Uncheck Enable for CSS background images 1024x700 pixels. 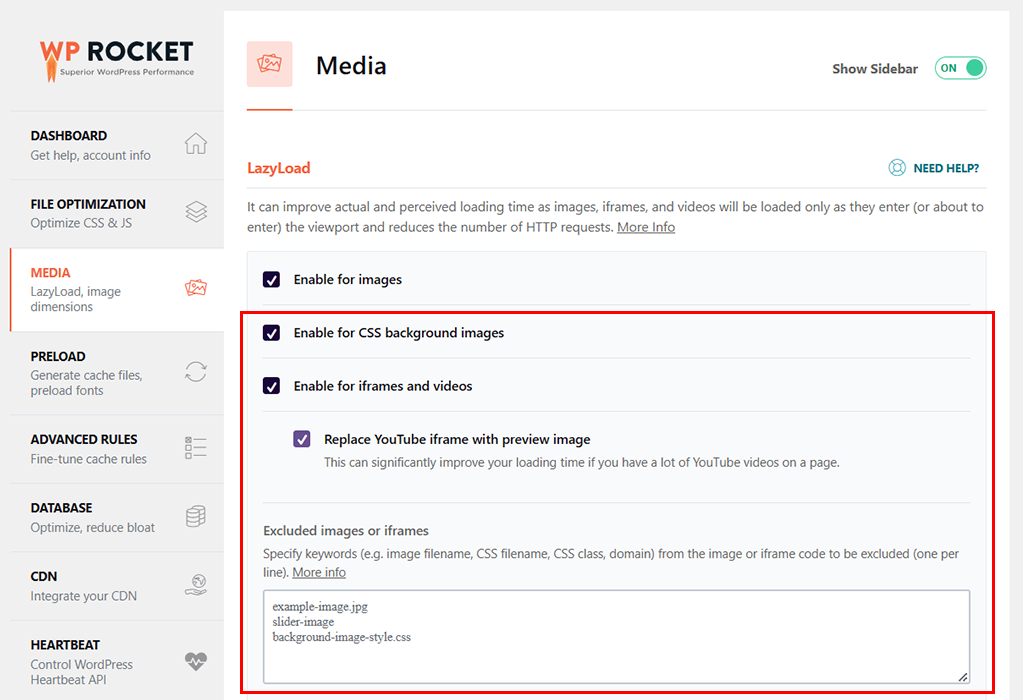pos(272,333)
